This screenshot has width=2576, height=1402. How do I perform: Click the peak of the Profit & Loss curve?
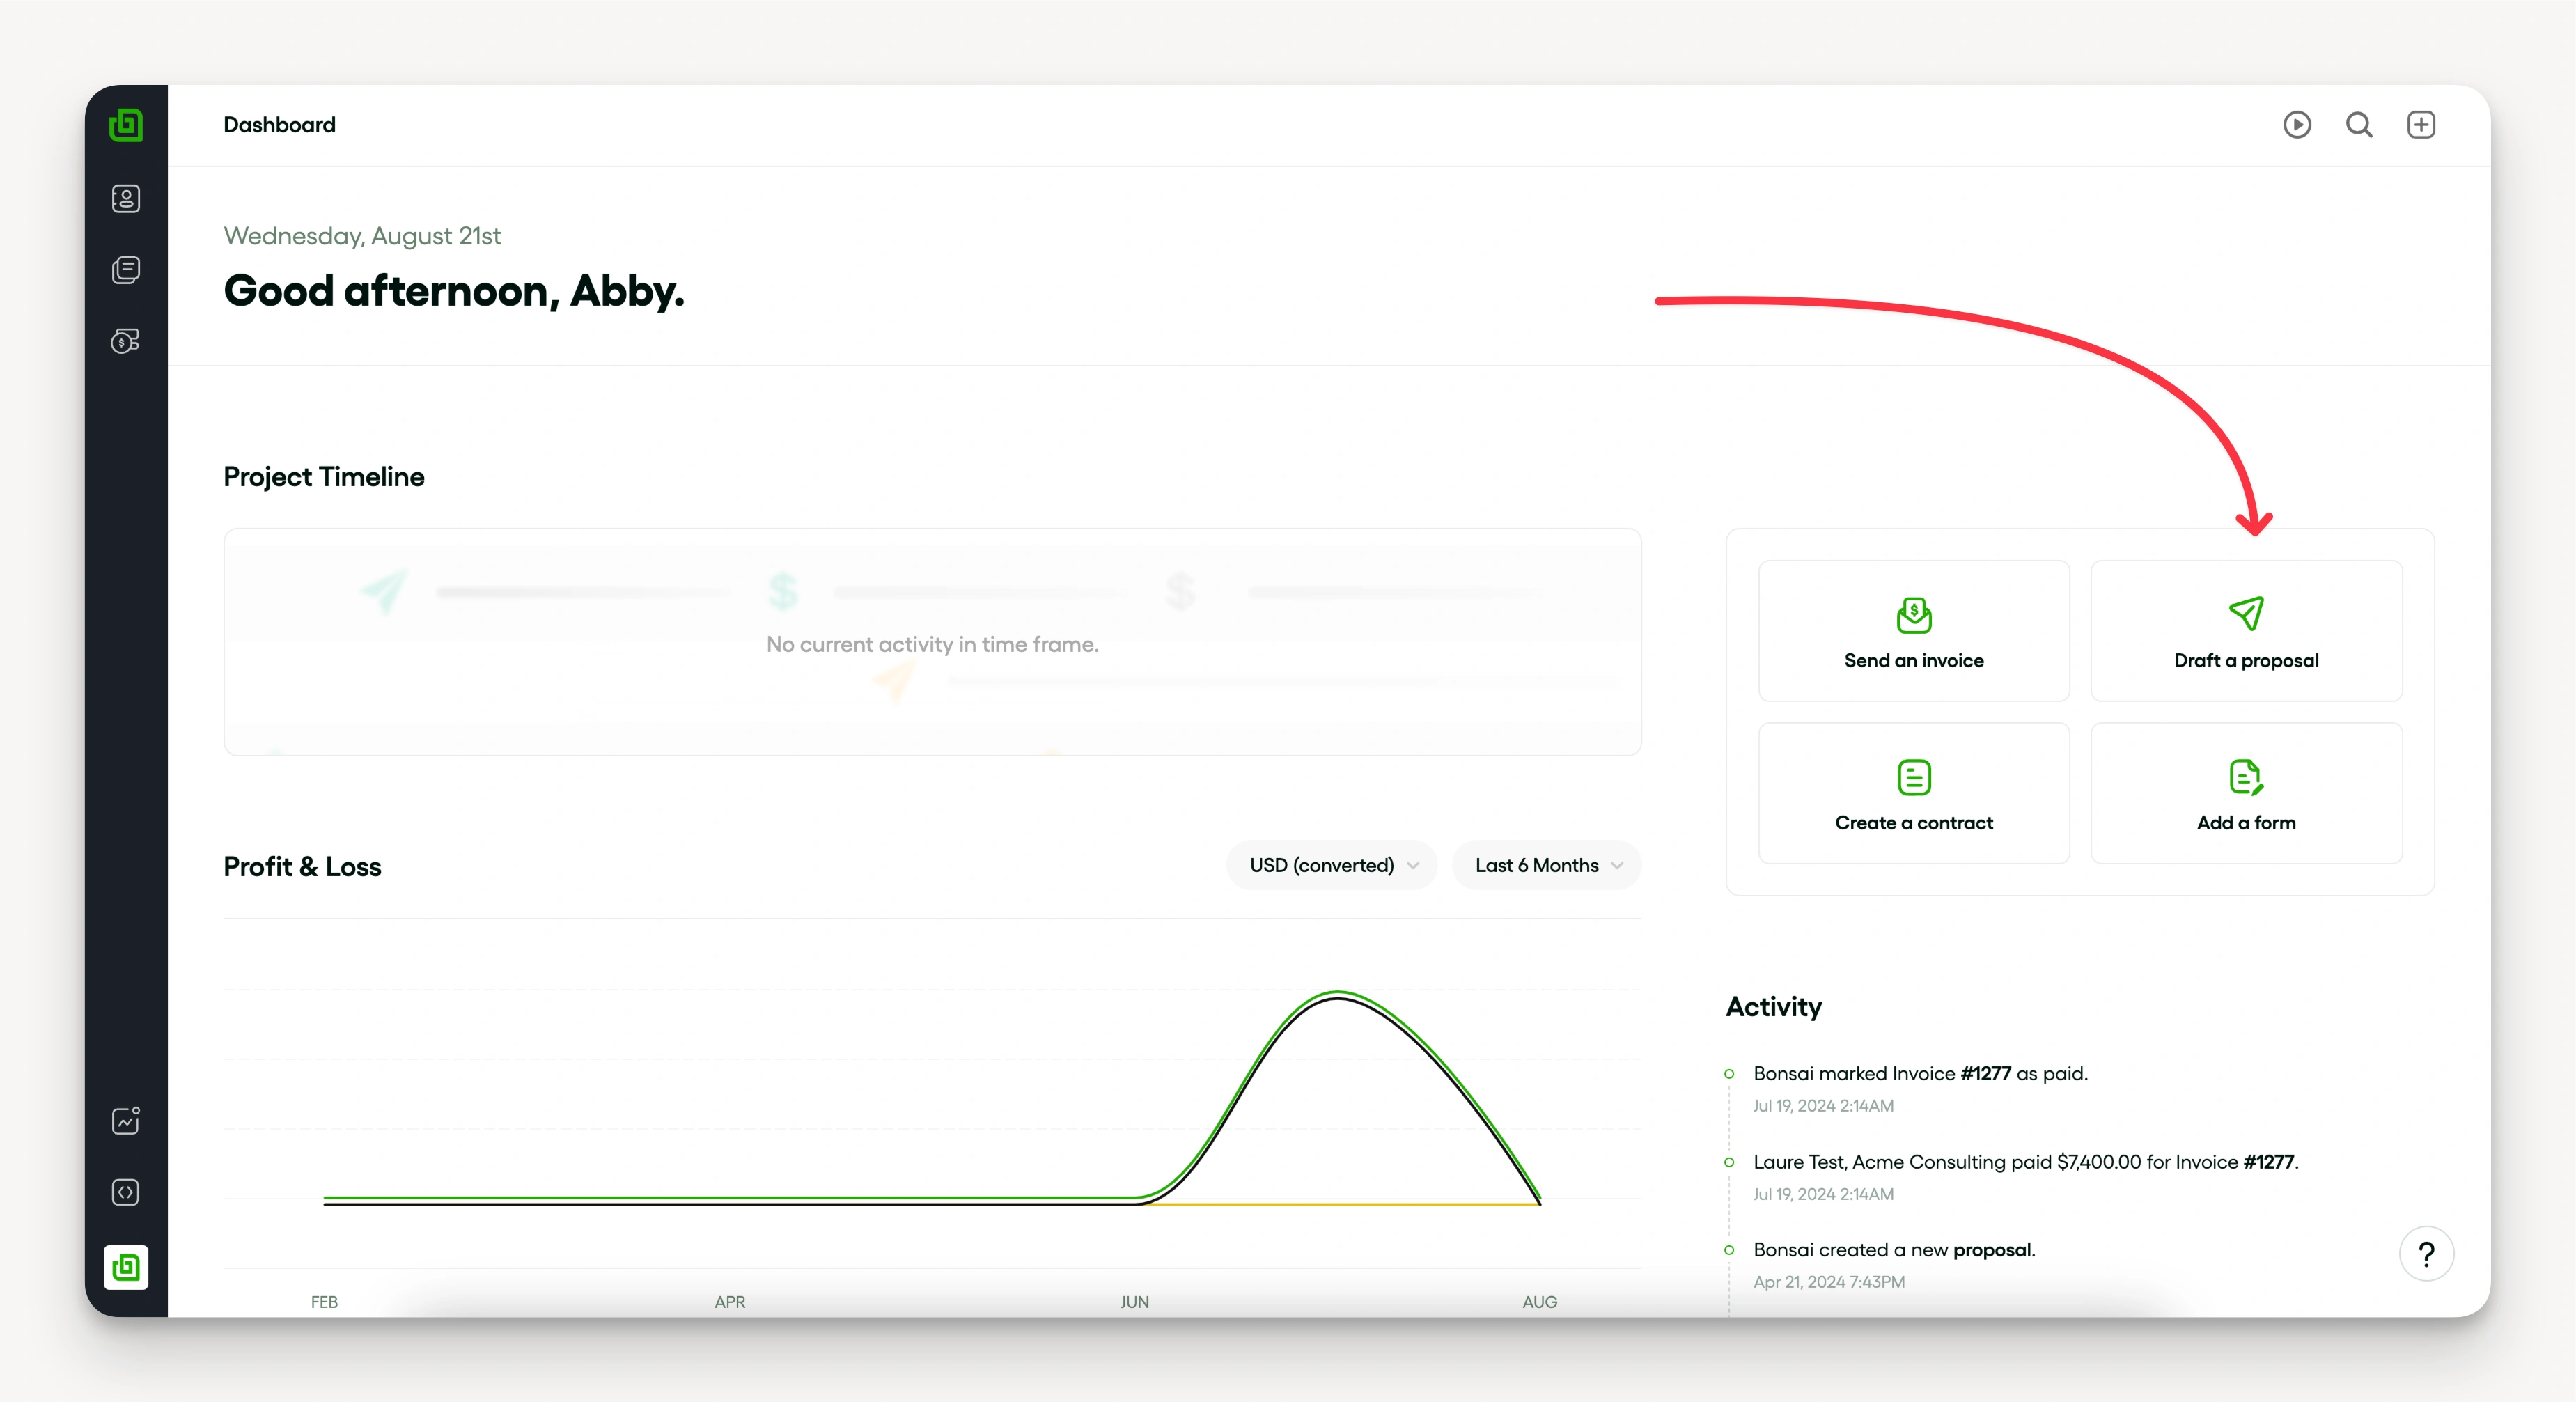point(1338,994)
